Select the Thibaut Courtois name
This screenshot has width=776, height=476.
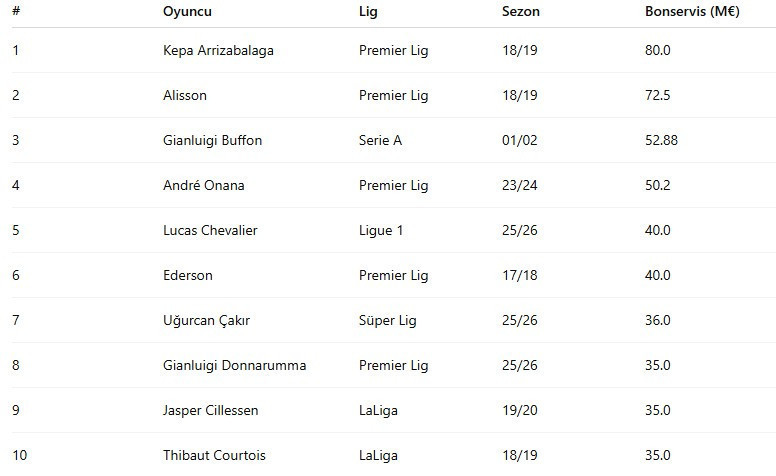(x=214, y=455)
